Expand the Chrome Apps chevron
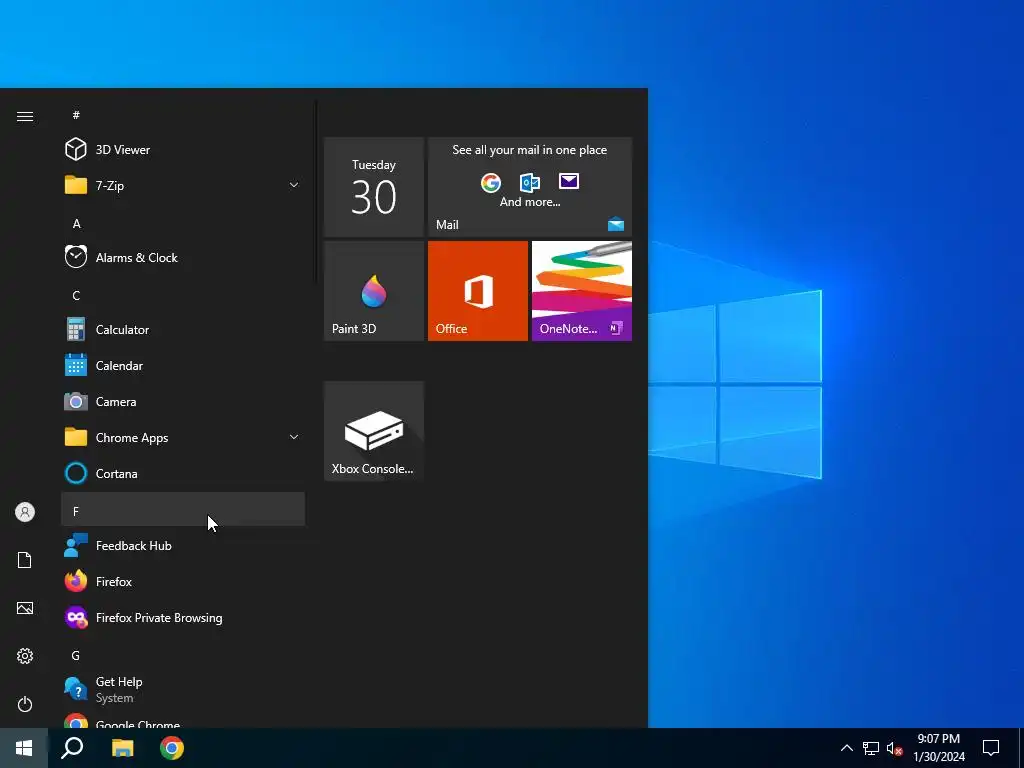Viewport: 1024px width, 768px height. 294,438
